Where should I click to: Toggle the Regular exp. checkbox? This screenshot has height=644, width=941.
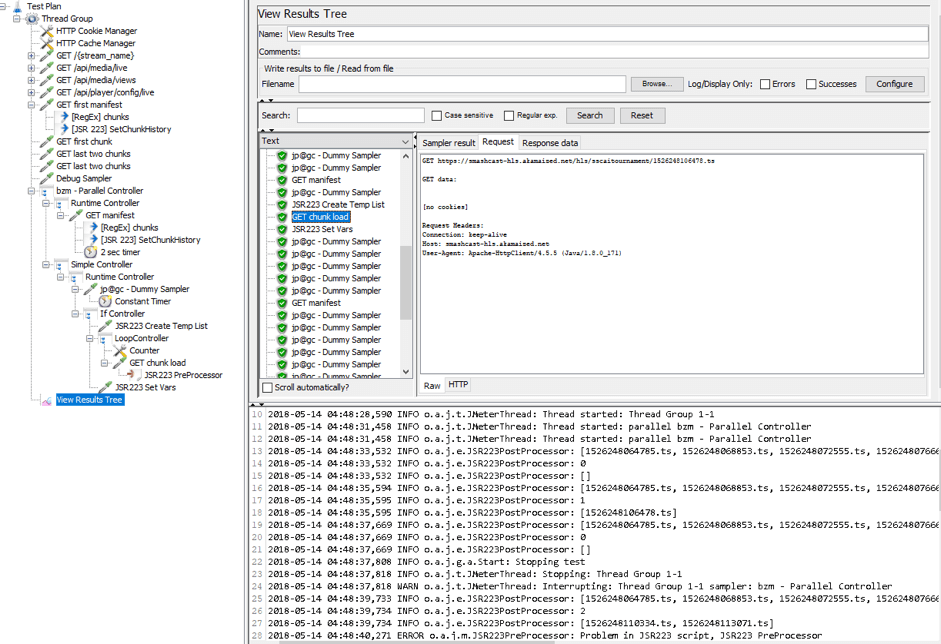pos(509,115)
